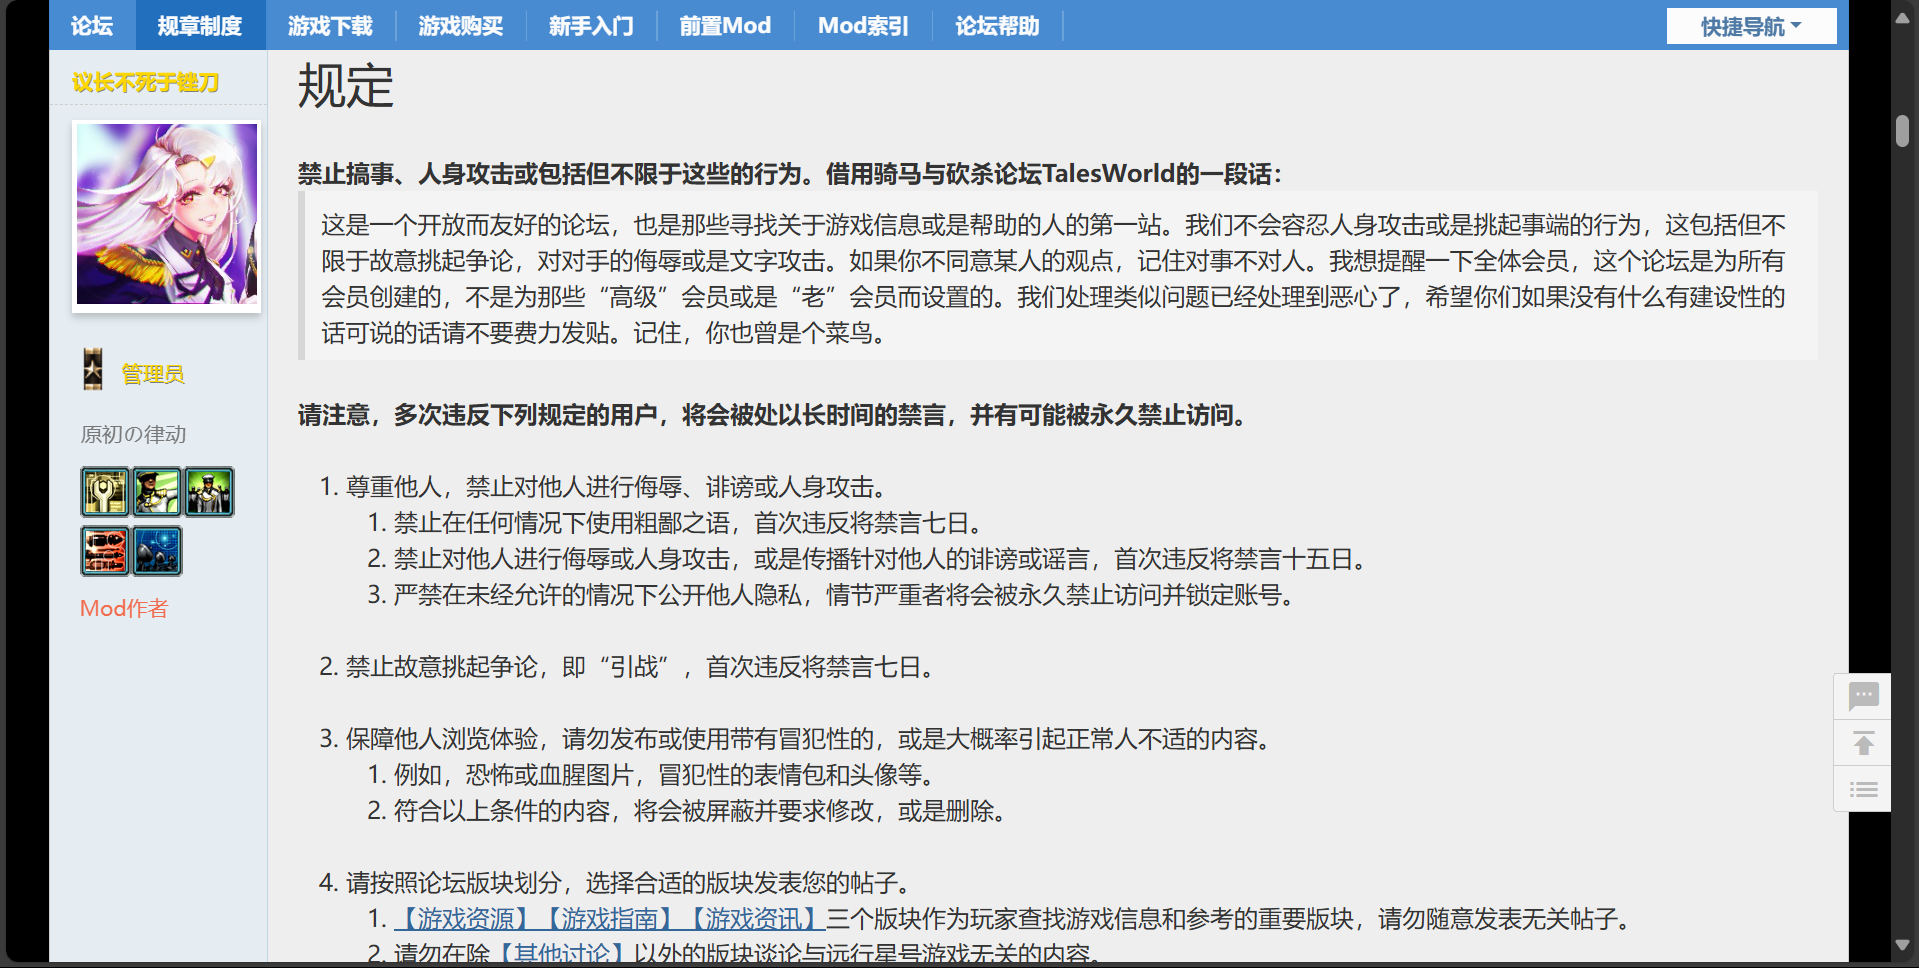1919x968 pixels.
Task: Click the scrollbar down arrow
Action: [1904, 946]
